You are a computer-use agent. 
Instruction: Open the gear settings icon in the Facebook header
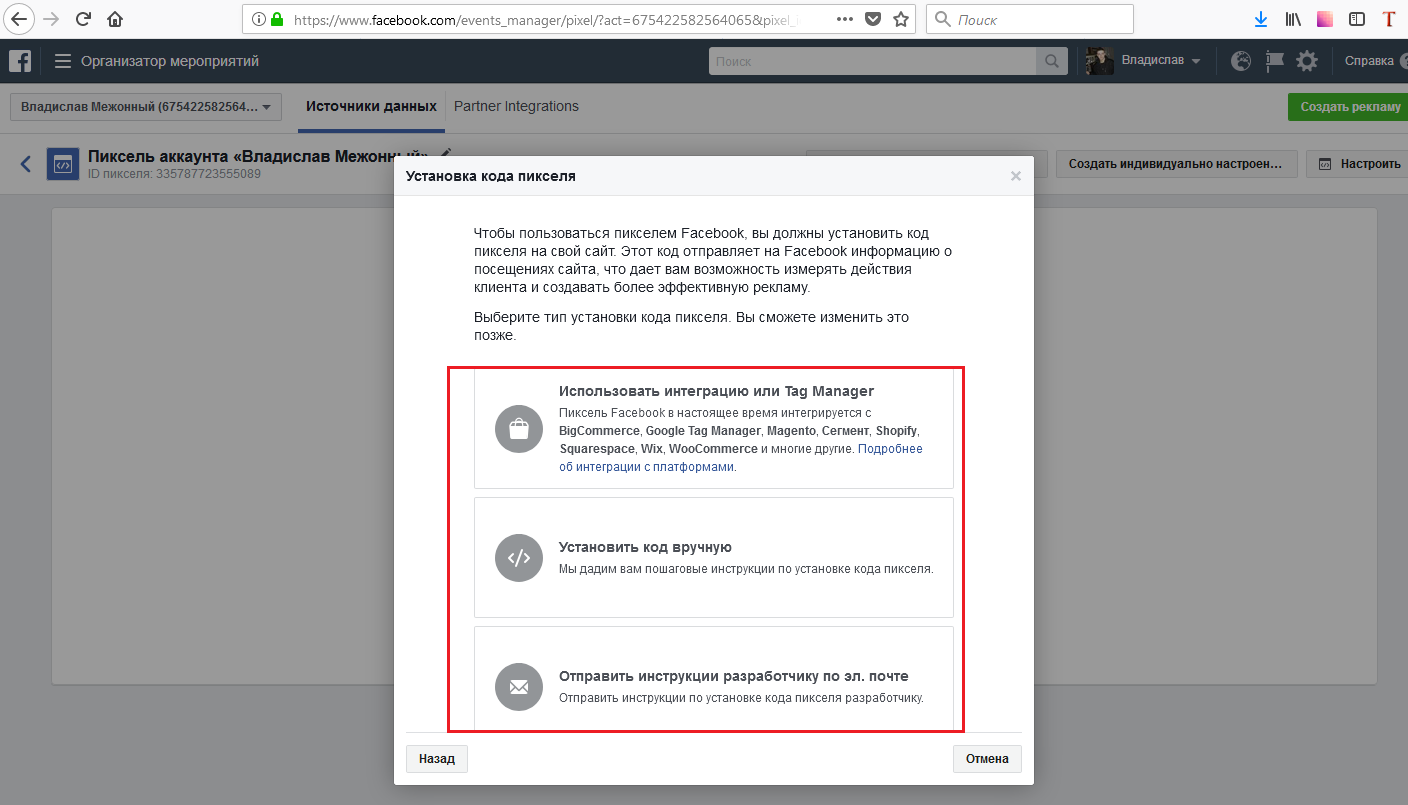click(1307, 61)
